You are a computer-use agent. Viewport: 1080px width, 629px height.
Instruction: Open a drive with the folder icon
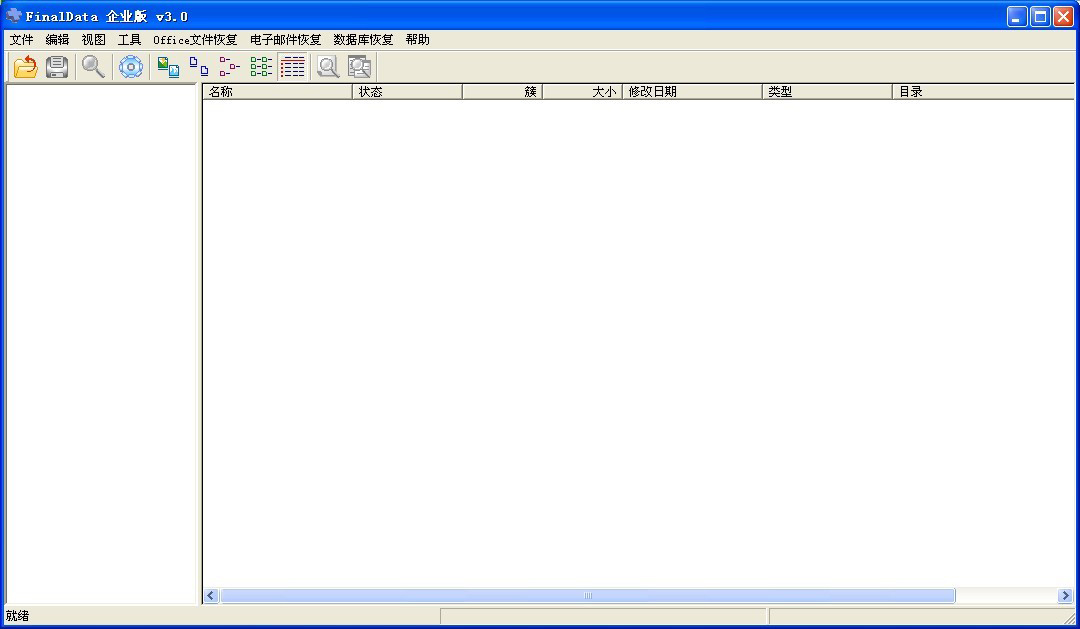(24, 67)
